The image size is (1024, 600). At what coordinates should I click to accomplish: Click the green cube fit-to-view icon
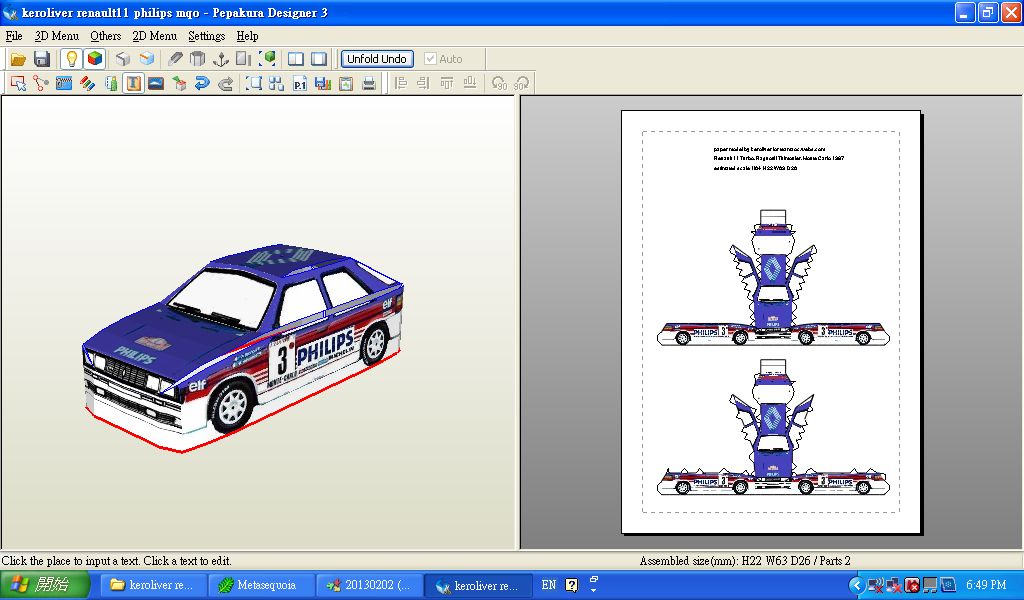tap(267, 59)
